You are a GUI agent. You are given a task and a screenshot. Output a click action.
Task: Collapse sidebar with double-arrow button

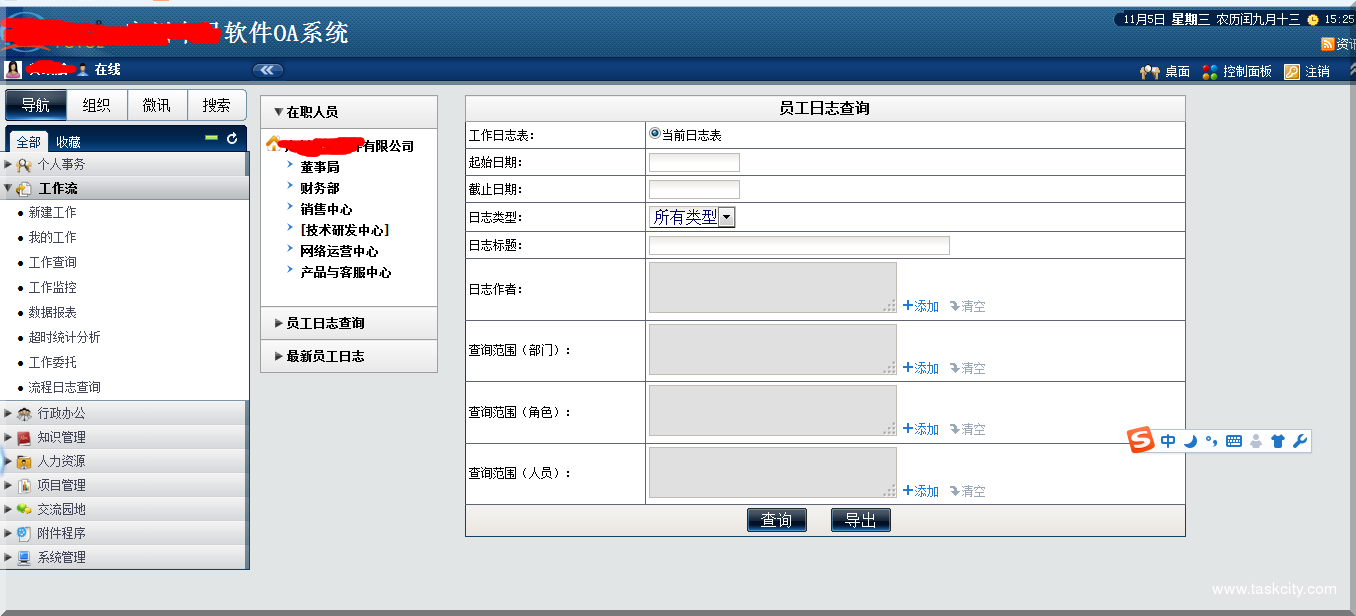(x=267, y=70)
